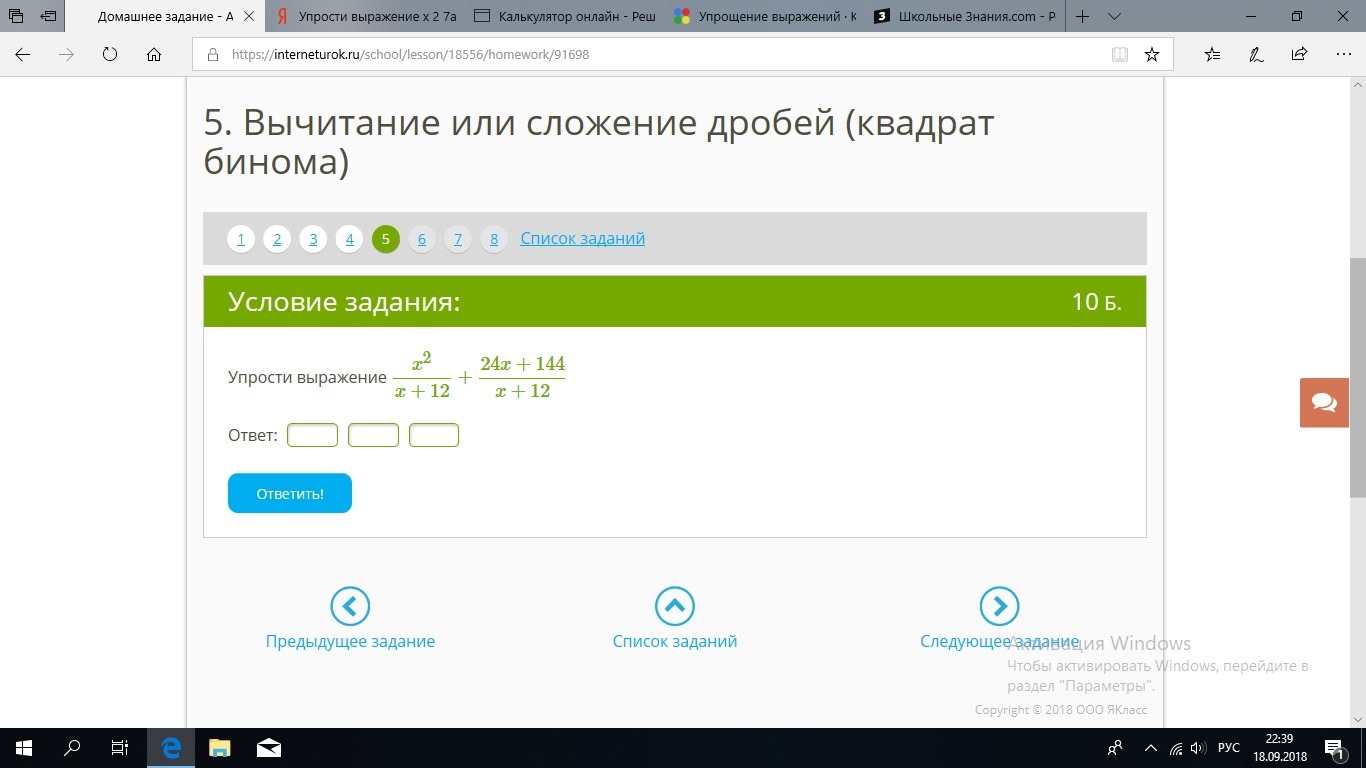
Task: Open task number 4
Action: [x=349, y=239]
